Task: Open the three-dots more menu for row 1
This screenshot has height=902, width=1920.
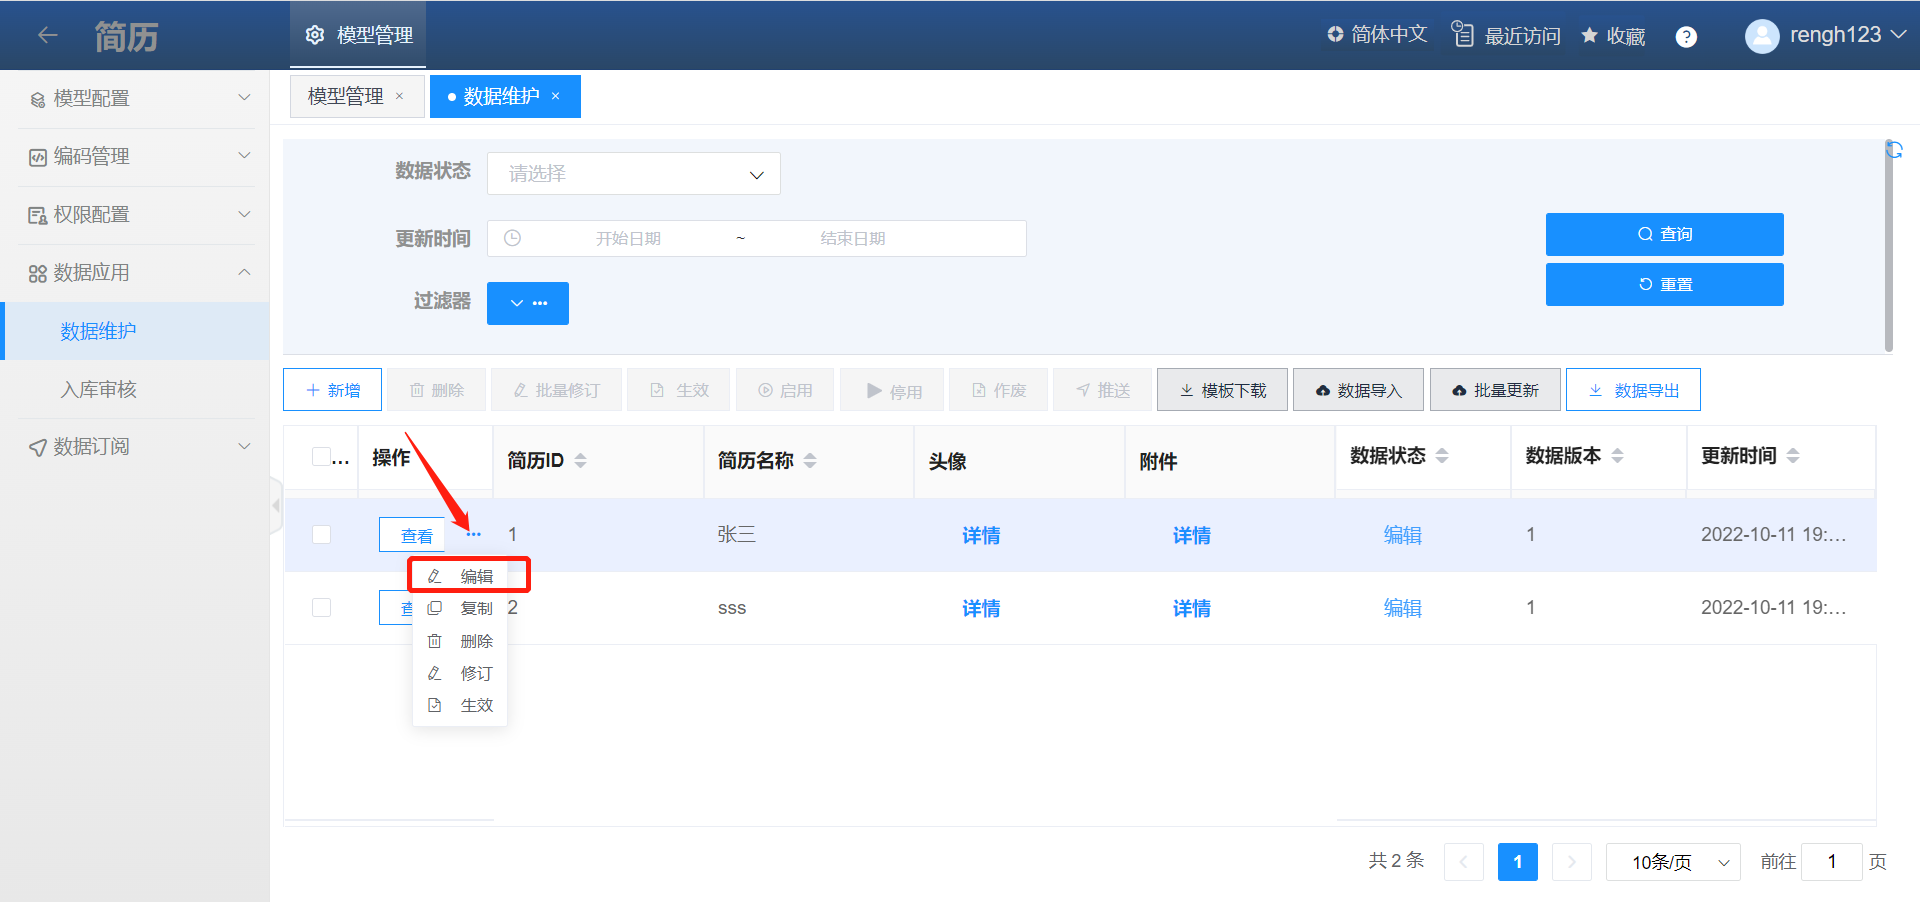Action: click(473, 534)
